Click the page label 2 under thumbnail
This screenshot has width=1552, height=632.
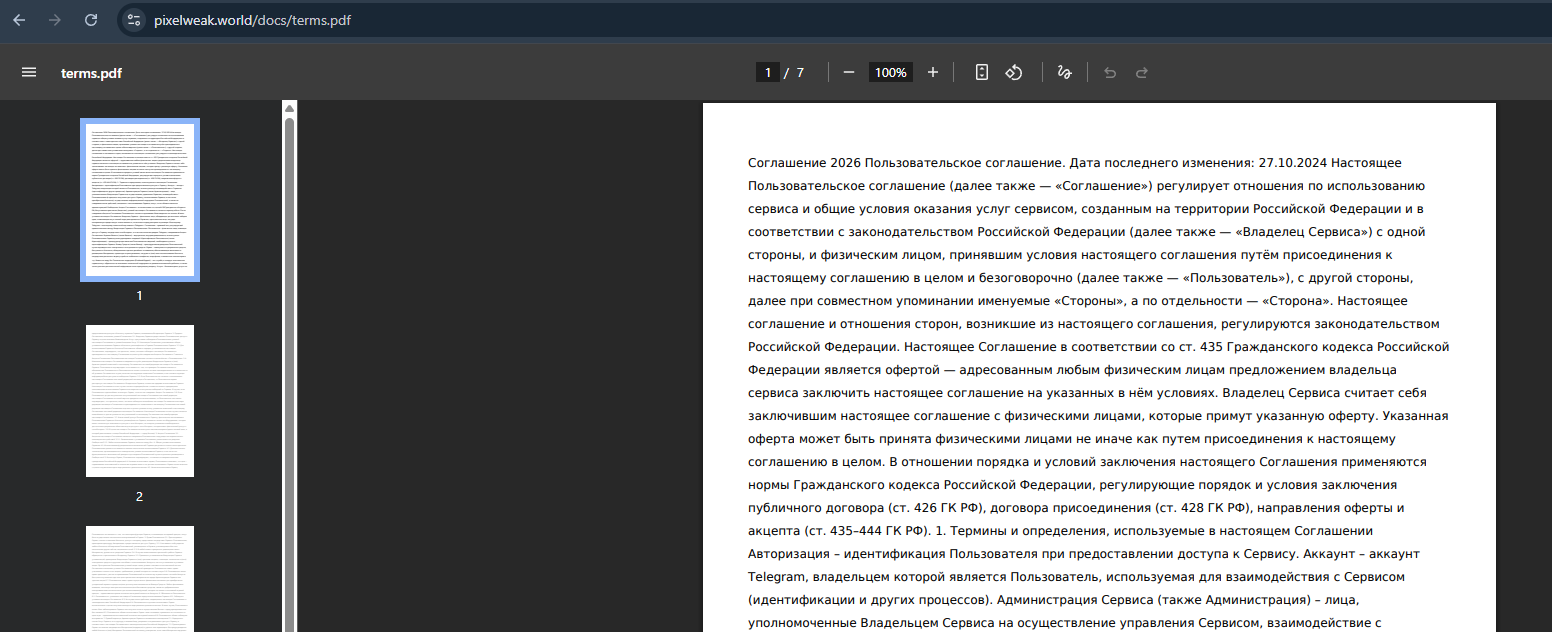click(140, 496)
